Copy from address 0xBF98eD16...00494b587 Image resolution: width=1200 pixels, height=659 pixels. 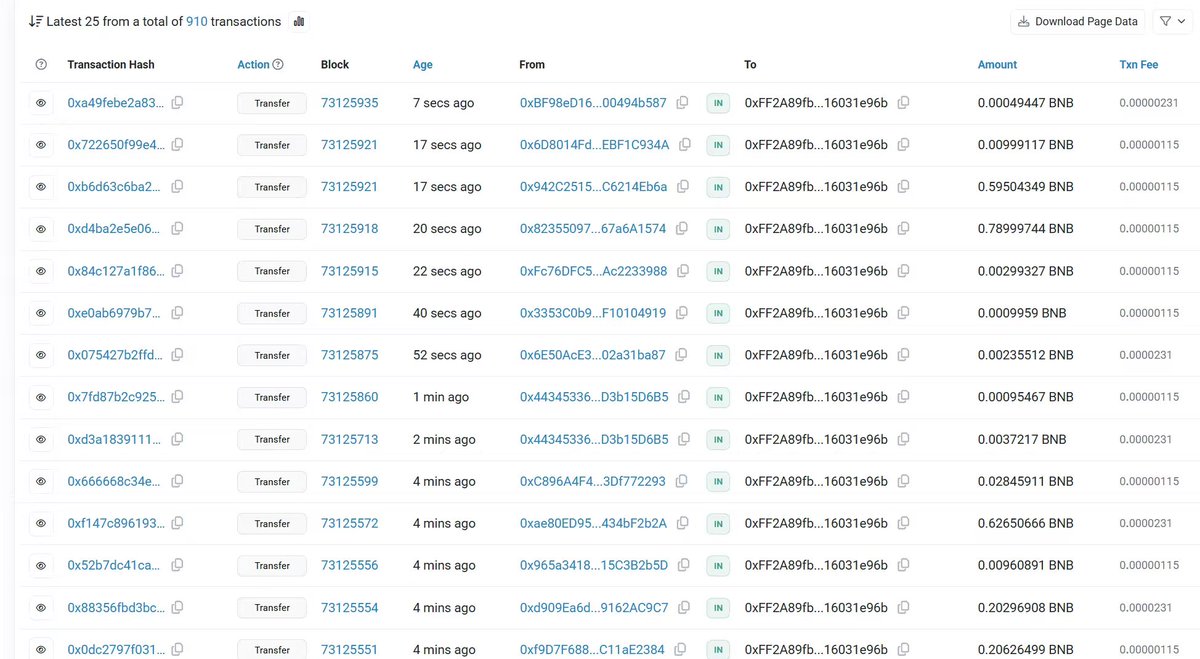(683, 103)
